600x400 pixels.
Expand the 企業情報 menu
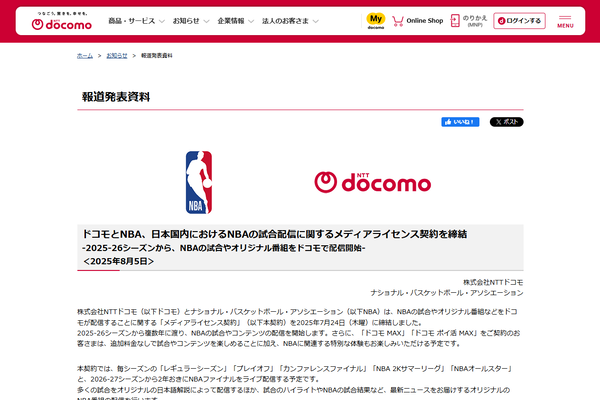click(235, 21)
